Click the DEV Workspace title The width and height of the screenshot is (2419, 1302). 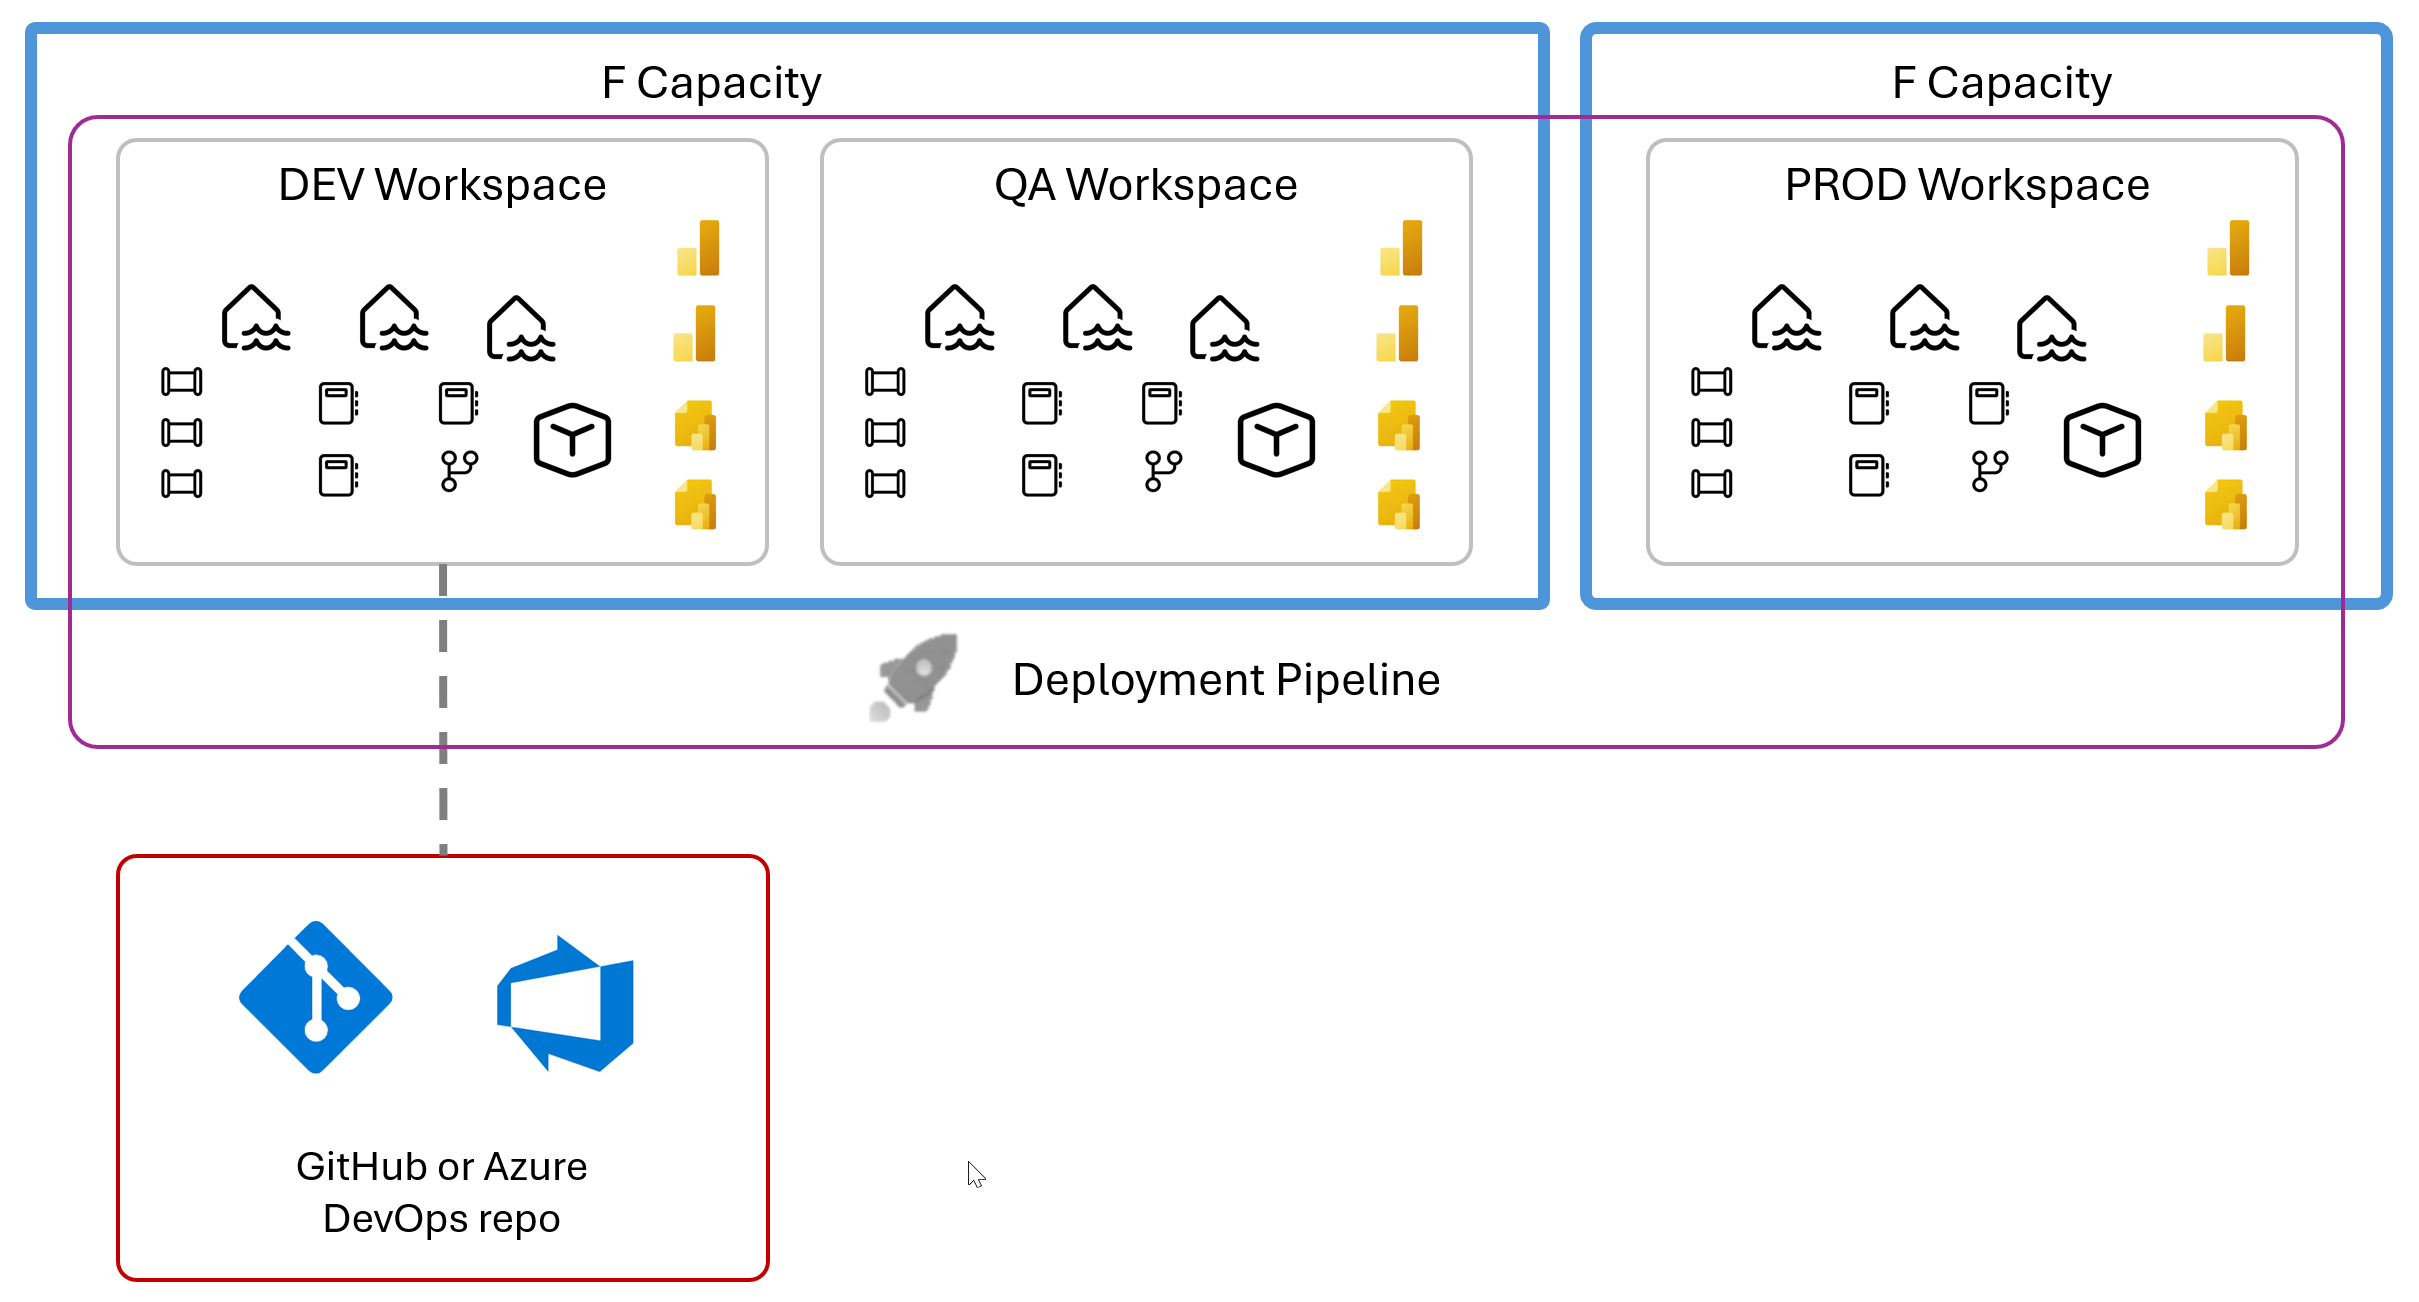[x=442, y=185]
